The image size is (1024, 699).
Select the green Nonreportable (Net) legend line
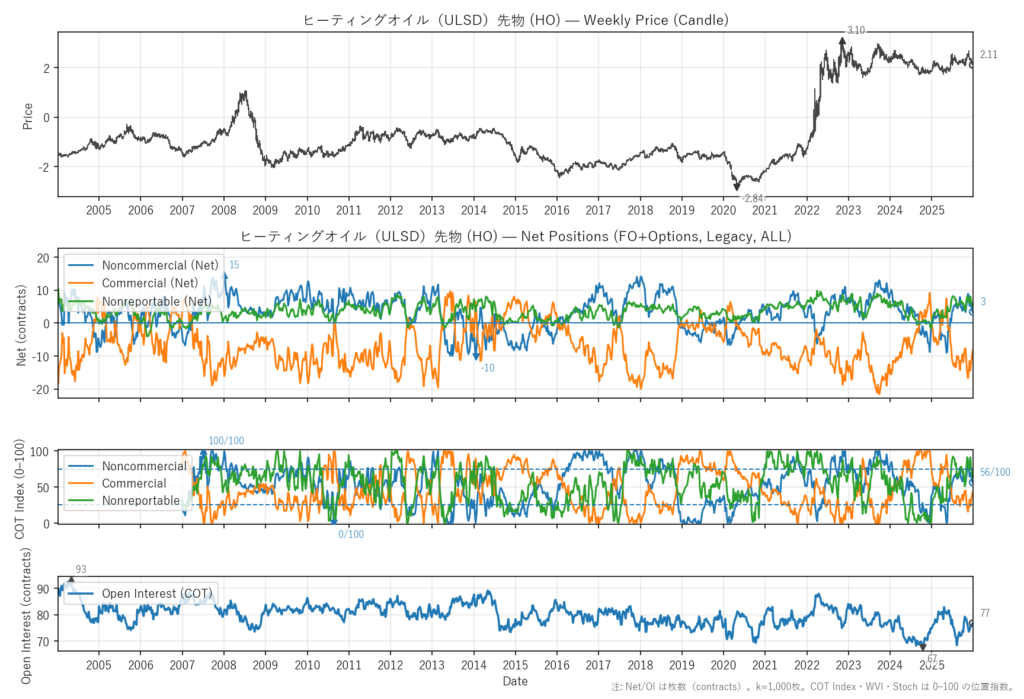[82, 301]
